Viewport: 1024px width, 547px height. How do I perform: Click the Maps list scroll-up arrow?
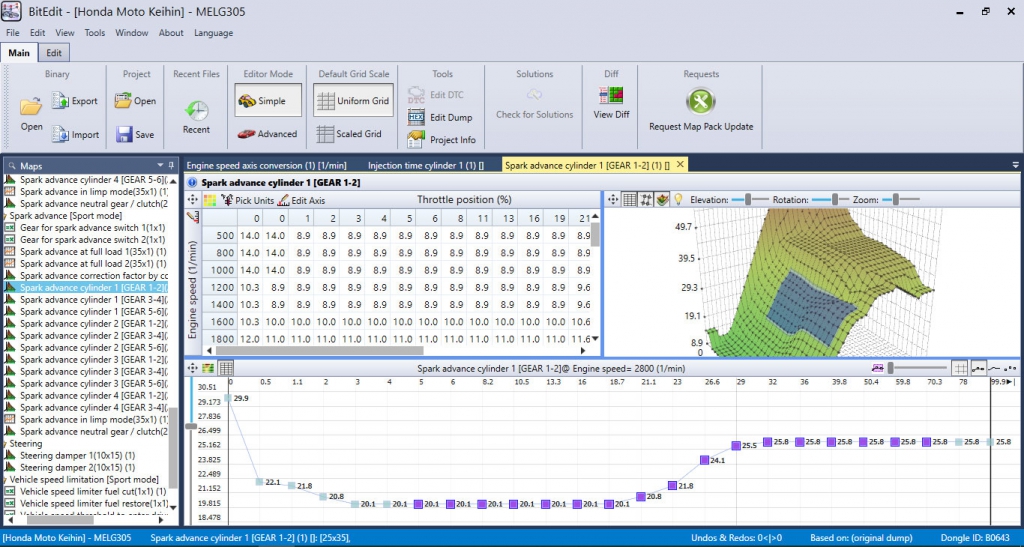(173, 181)
